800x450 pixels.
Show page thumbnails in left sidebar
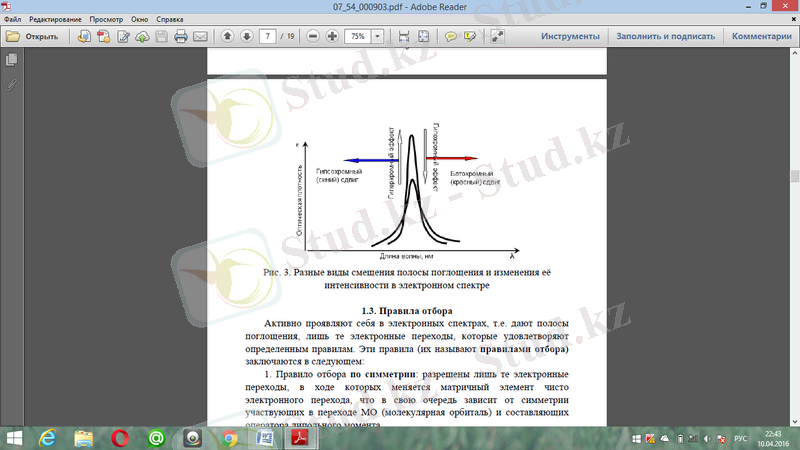[11, 60]
